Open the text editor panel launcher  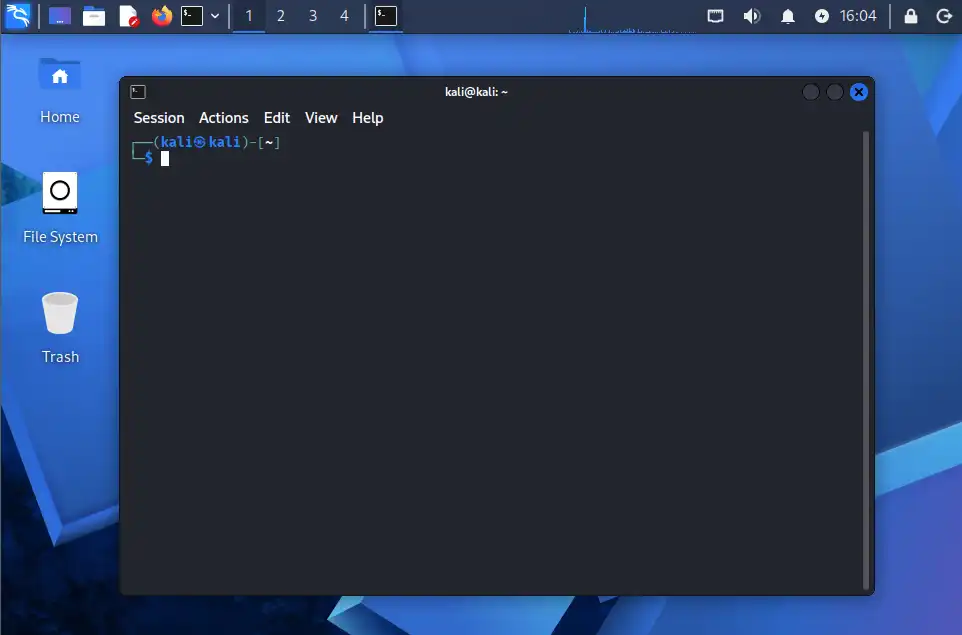click(x=128, y=16)
